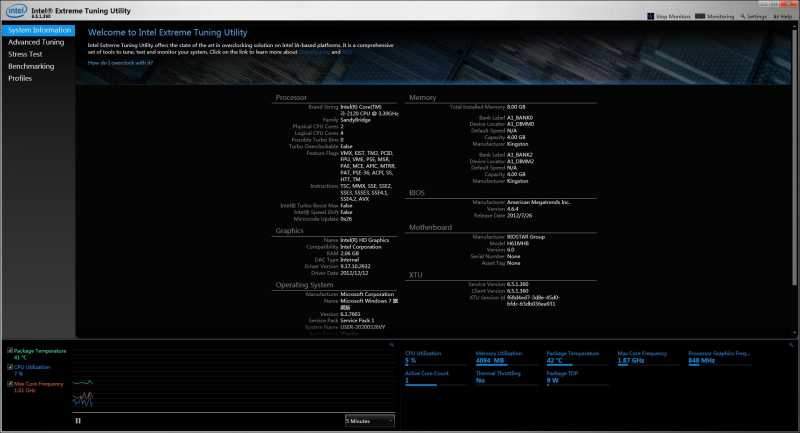Open the Help menu icon
This screenshot has height=433, width=800.
(777, 17)
